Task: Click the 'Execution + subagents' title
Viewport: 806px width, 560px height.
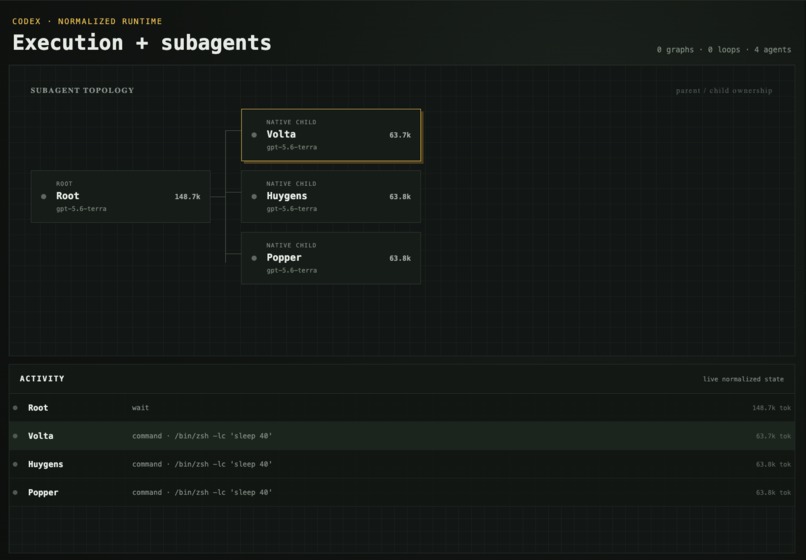Action: click(x=142, y=43)
